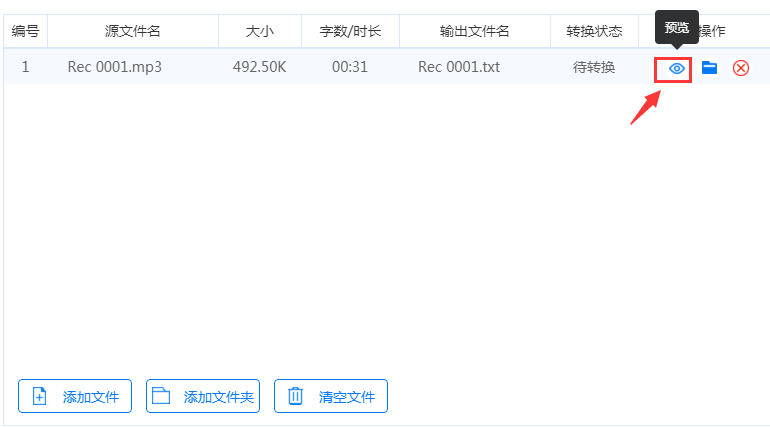770x427 pixels.
Task: Open output folder for Rec 0001.mp3
Action: point(709,68)
